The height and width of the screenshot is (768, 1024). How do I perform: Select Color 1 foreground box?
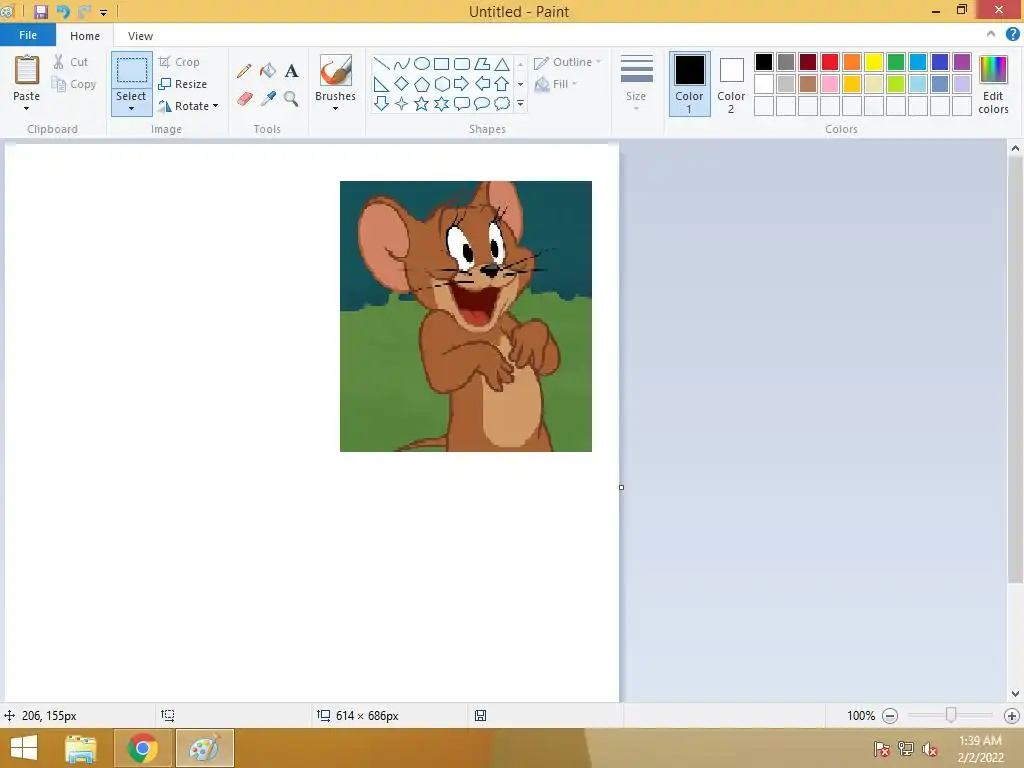(x=690, y=84)
